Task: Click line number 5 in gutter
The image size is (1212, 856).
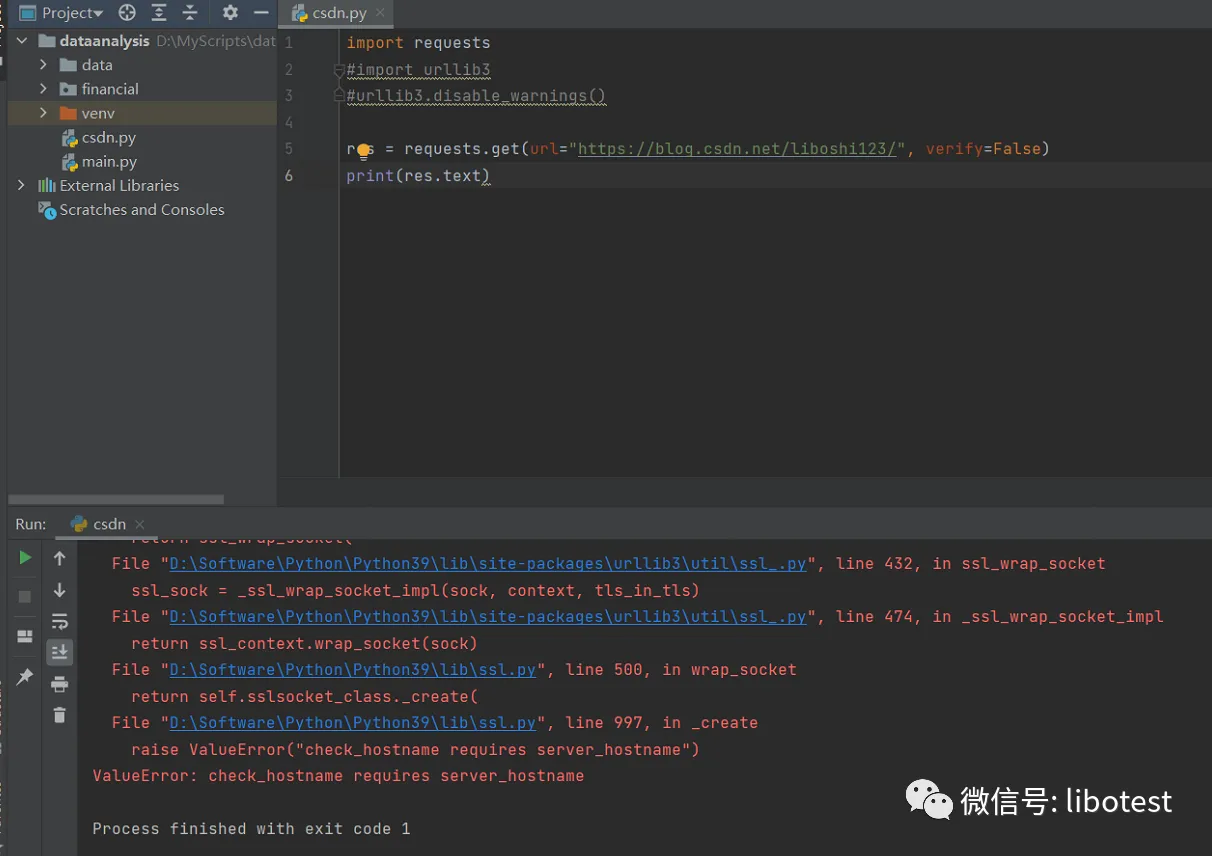Action: tap(289, 149)
